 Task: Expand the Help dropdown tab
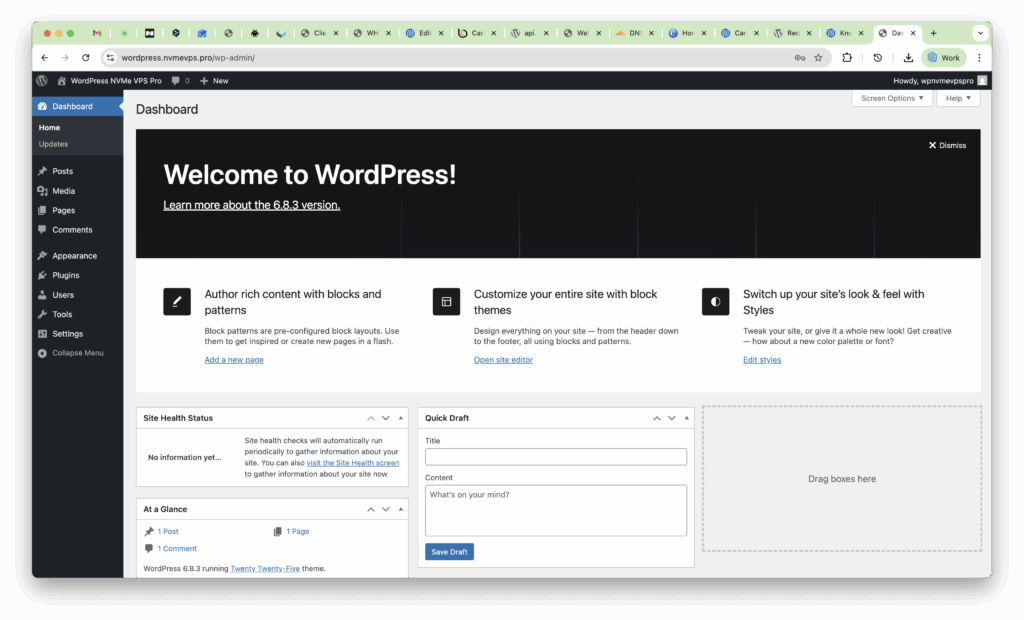click(958, 98)
